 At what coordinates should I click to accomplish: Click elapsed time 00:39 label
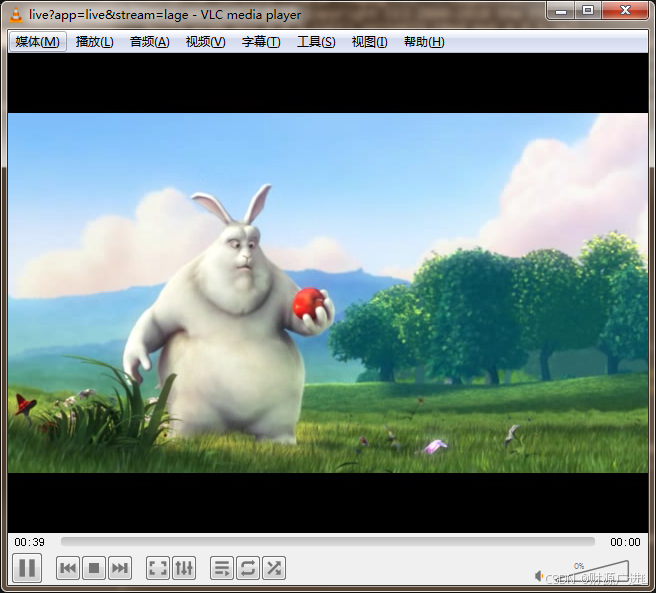[x=29, y=542]
